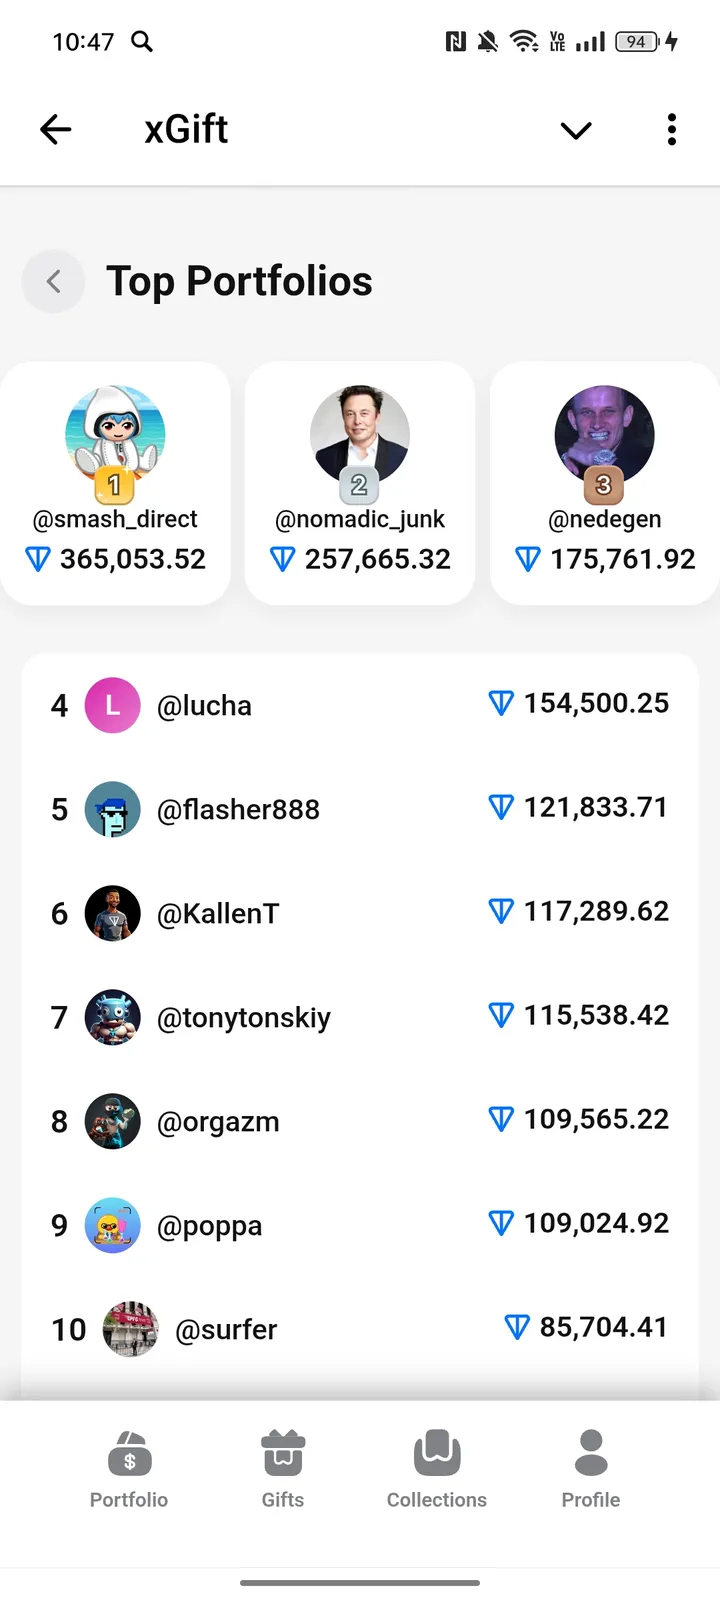The image size is (720, 1600).
Task: Switch to the Gifts tab
Action: point(283,1468)
